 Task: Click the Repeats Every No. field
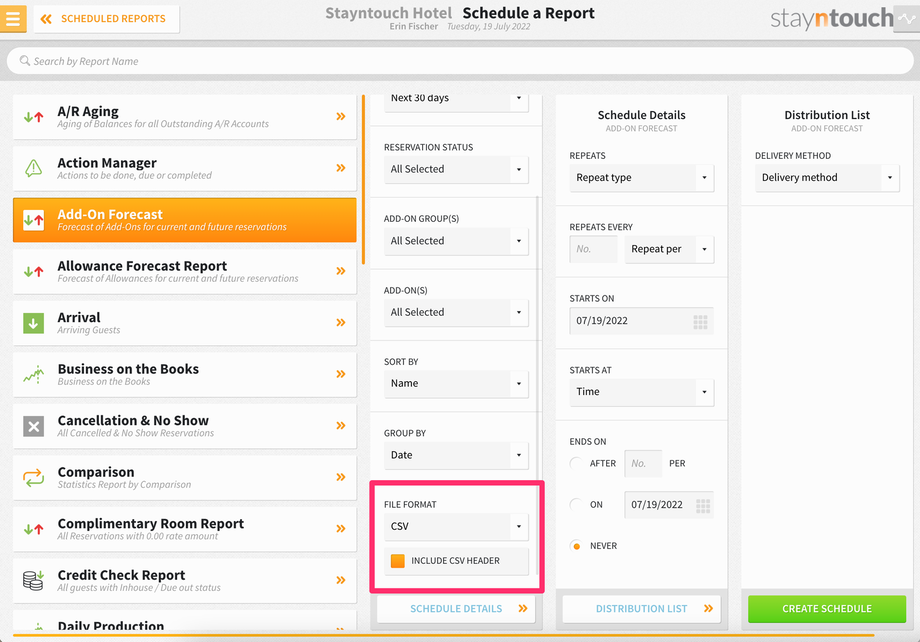click(593, 249)
